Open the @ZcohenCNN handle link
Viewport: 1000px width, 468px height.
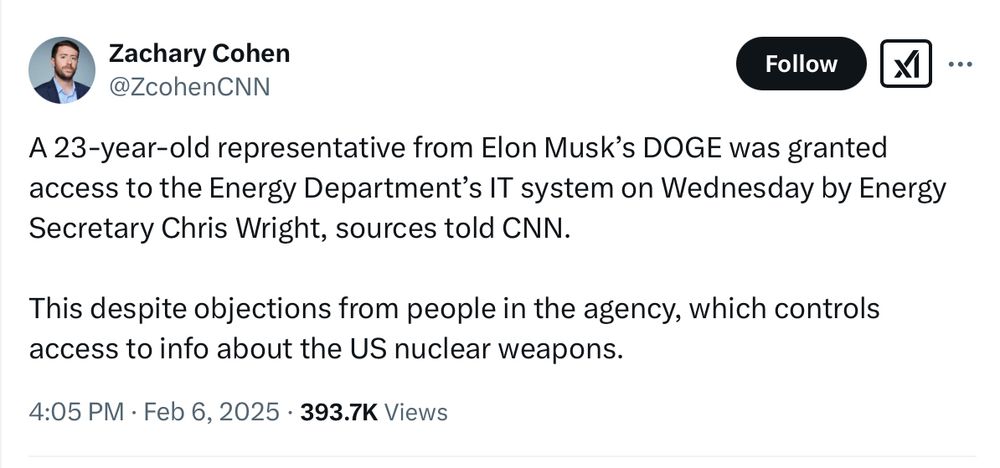click(x=189, y=86)
